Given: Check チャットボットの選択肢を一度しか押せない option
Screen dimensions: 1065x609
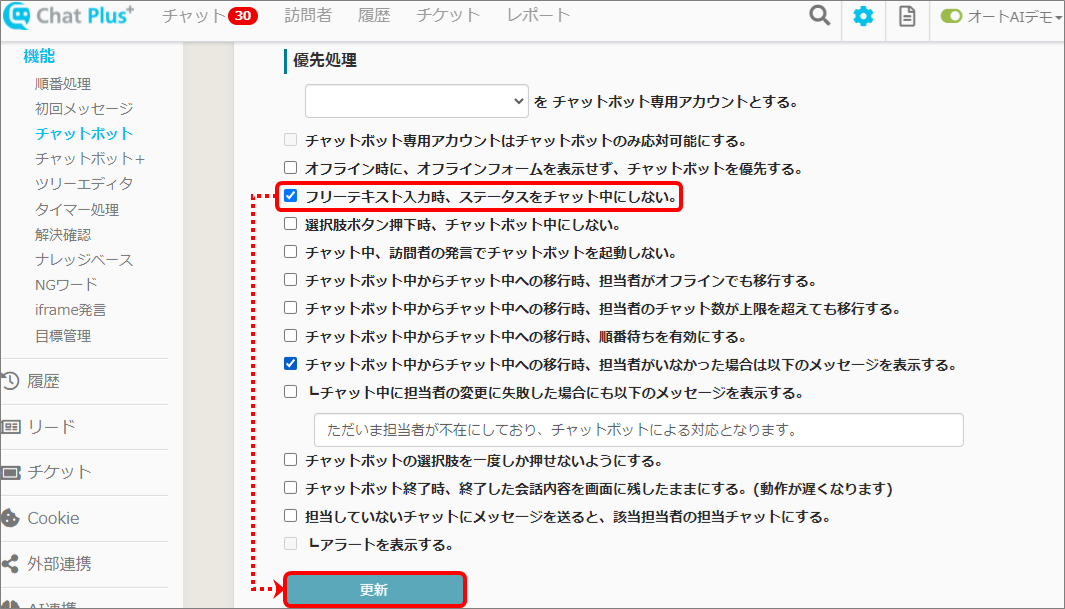Looking at the screenshot, I should (x=291, y=460).
